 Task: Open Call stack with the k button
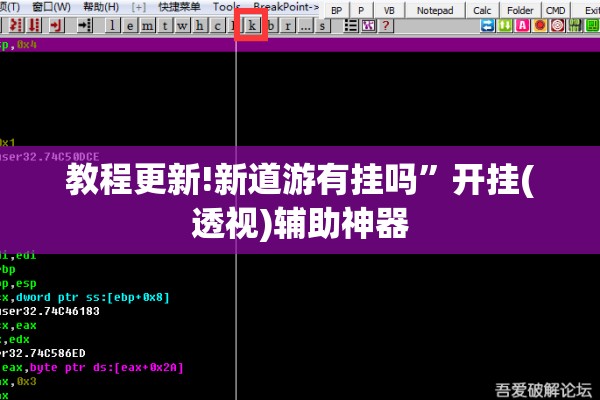251,26
